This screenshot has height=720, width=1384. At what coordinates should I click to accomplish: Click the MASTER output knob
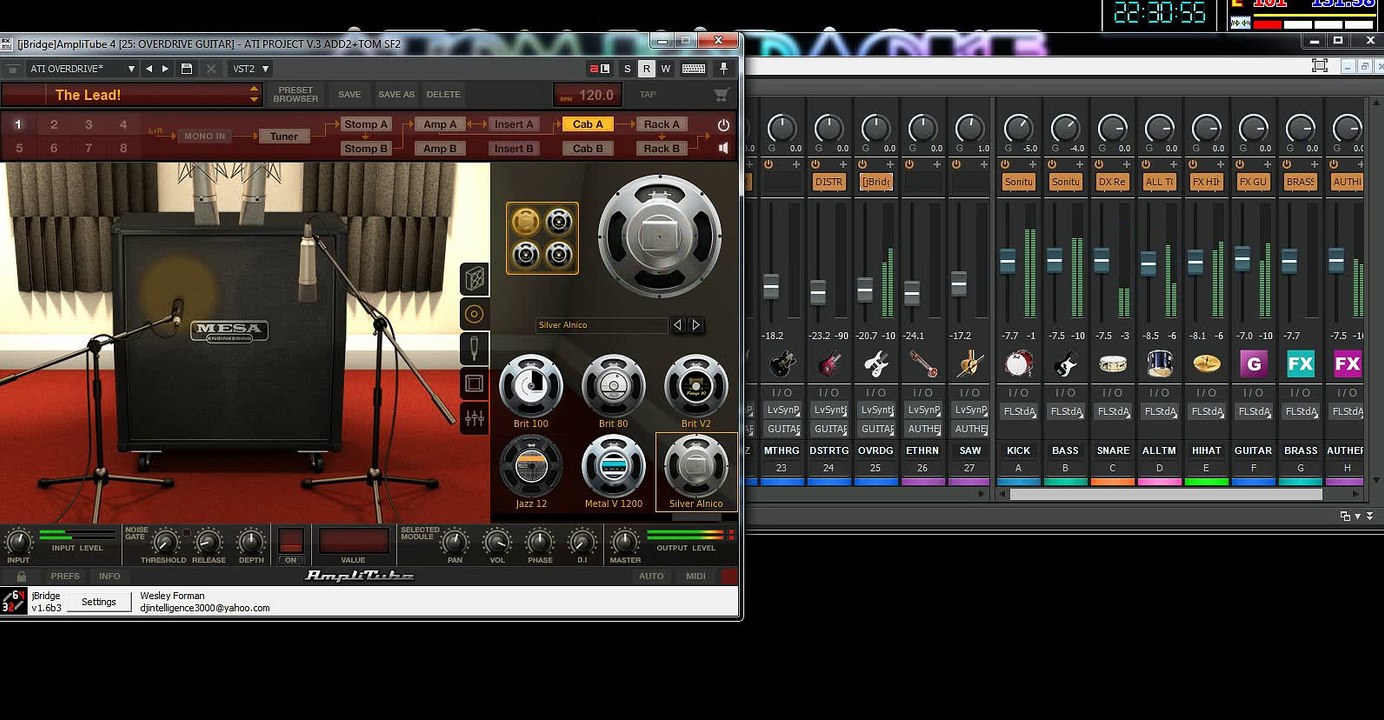point(625,542)
